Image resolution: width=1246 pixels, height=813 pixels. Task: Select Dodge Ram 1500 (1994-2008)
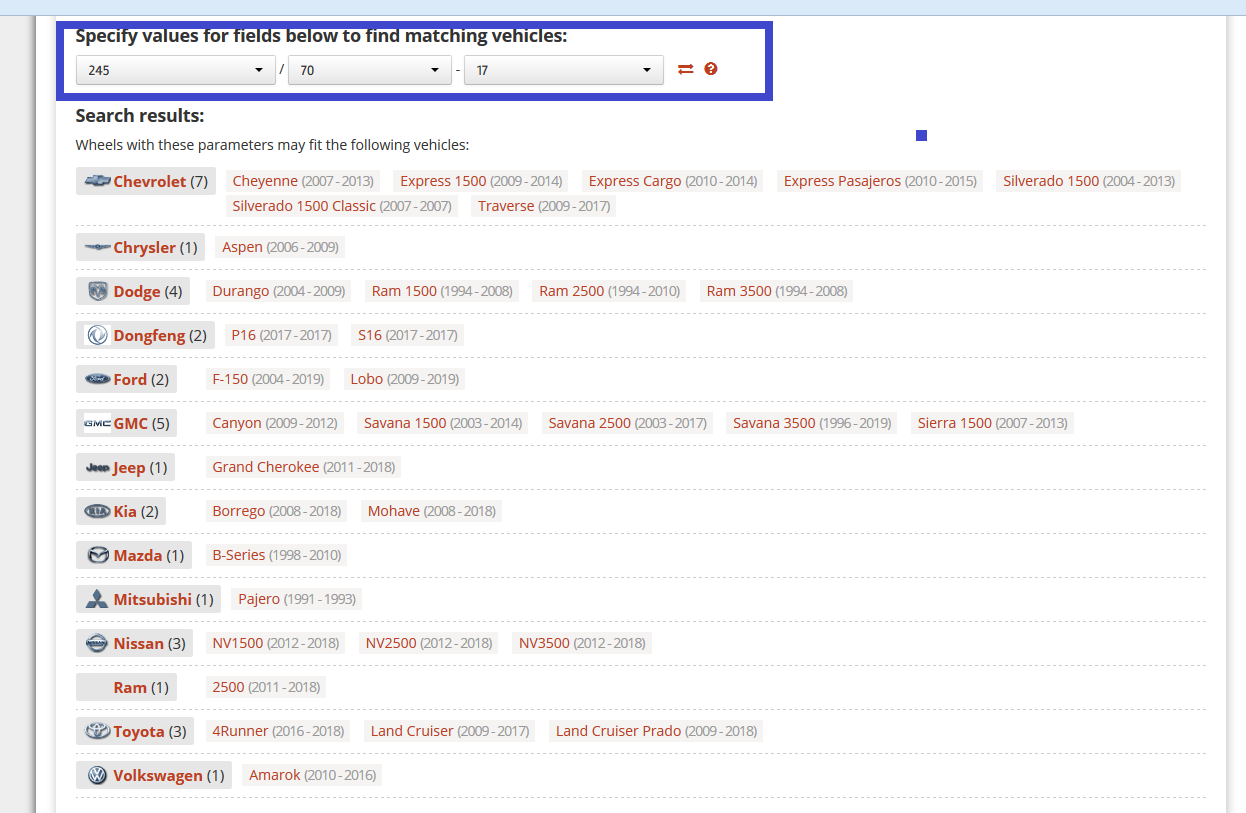442,291
